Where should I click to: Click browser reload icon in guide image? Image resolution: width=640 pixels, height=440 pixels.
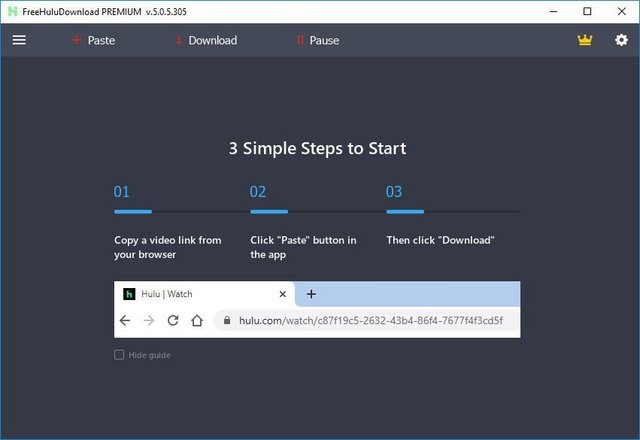173,320
